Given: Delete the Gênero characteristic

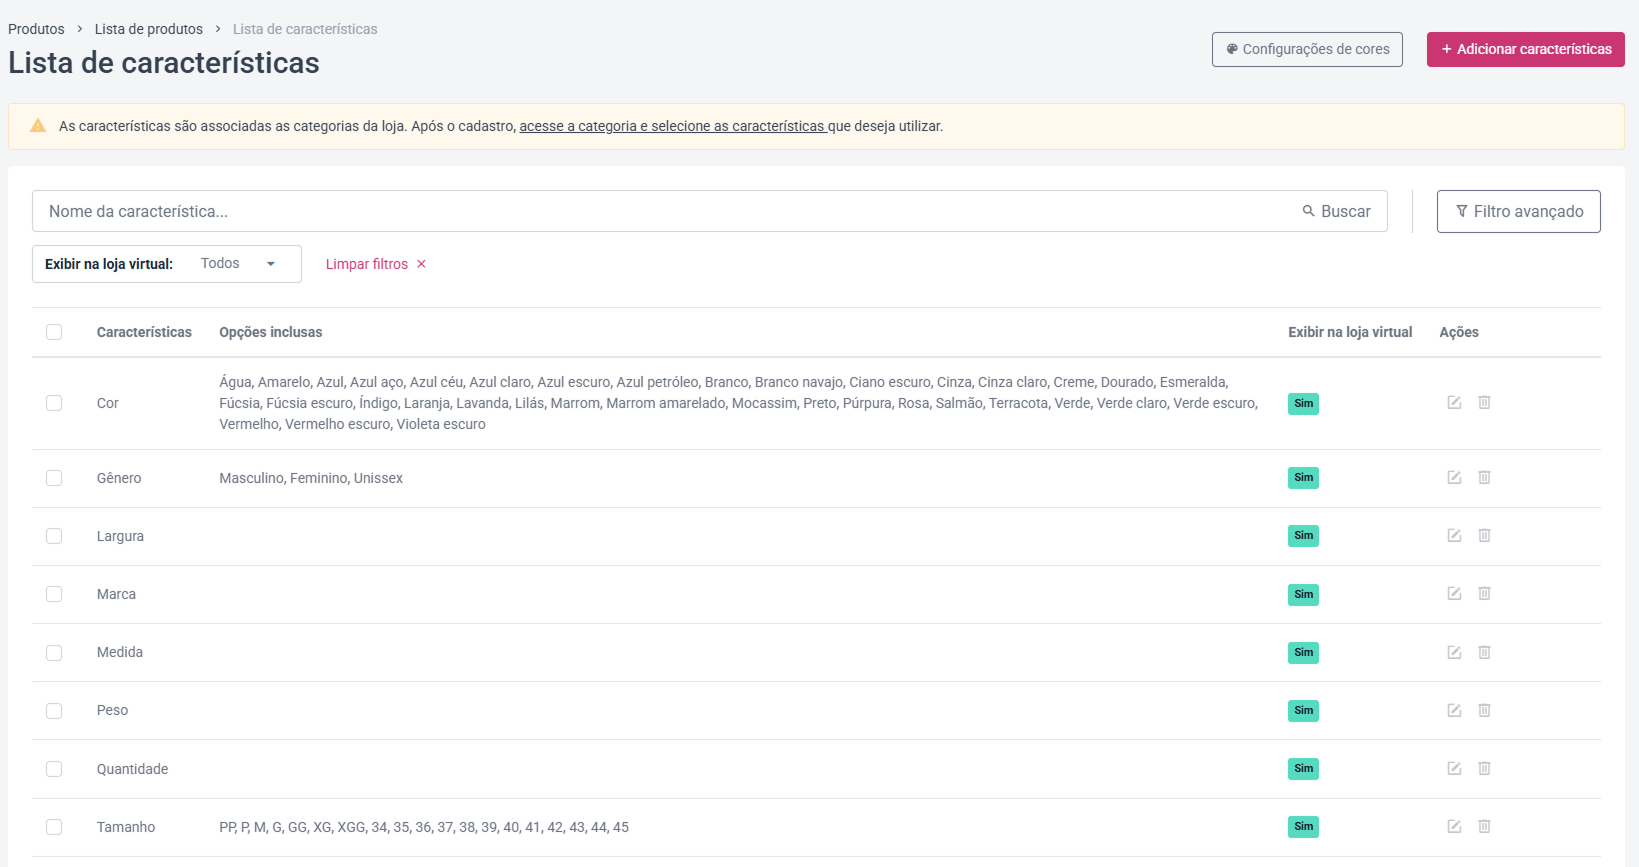Looking at the screenshot, I should tap(1484, 477).
